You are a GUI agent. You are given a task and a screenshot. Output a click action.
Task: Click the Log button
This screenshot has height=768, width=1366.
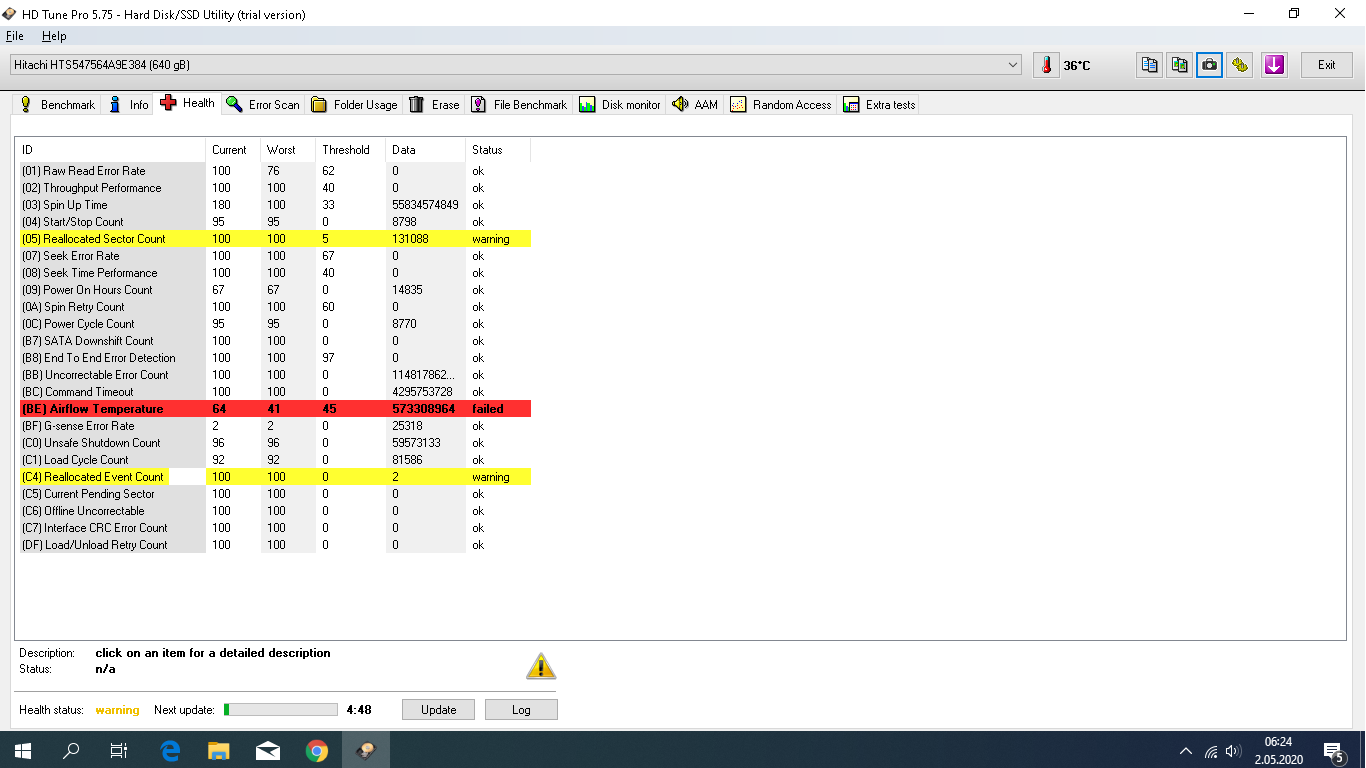[x=521, y=709]
